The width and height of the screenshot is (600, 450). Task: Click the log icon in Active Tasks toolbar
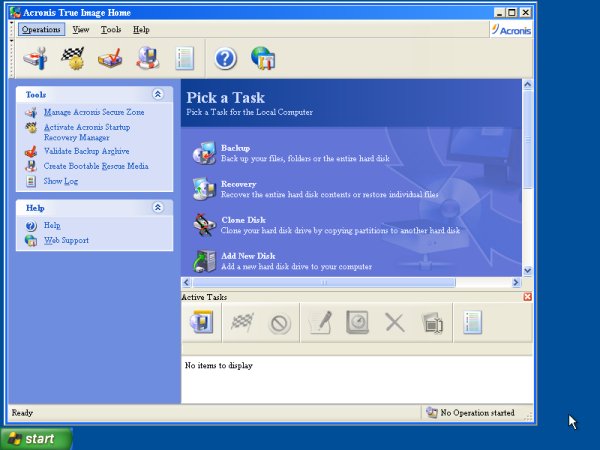(473, 323)
